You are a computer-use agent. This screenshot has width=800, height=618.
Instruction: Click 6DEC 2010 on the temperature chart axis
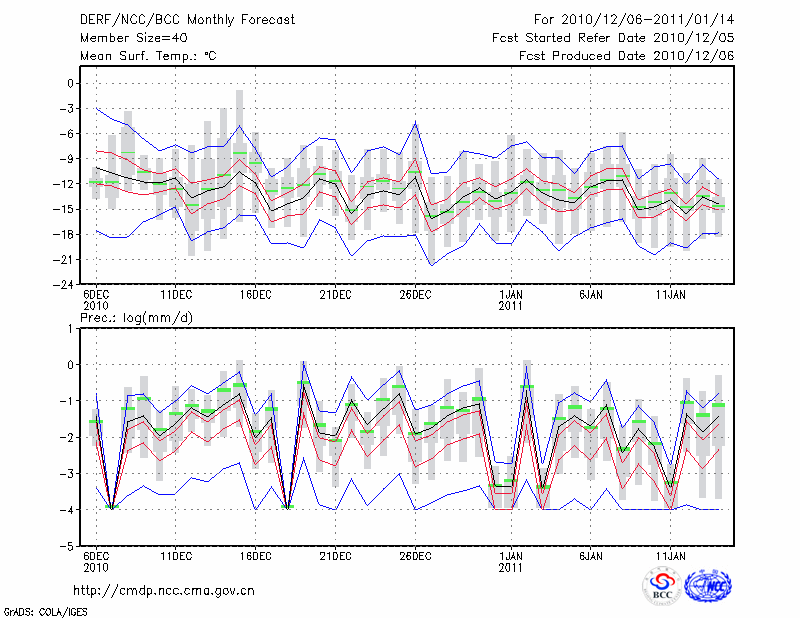click(96, 300)
